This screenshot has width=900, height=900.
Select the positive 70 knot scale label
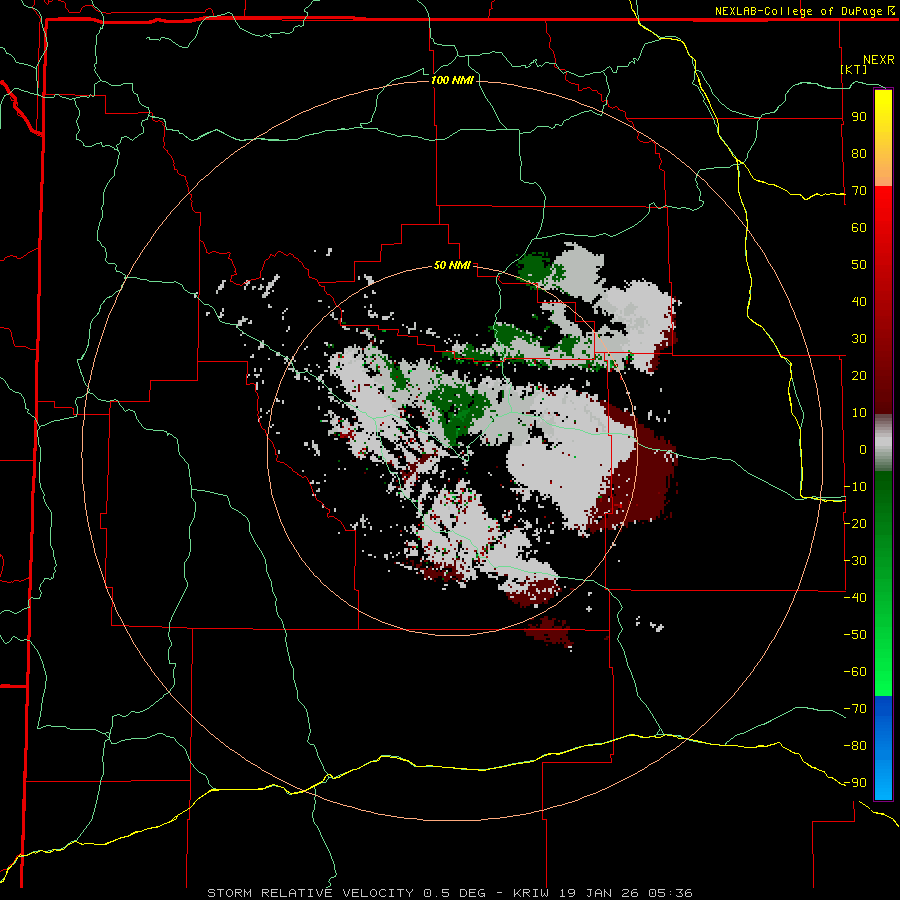point(859,191)
